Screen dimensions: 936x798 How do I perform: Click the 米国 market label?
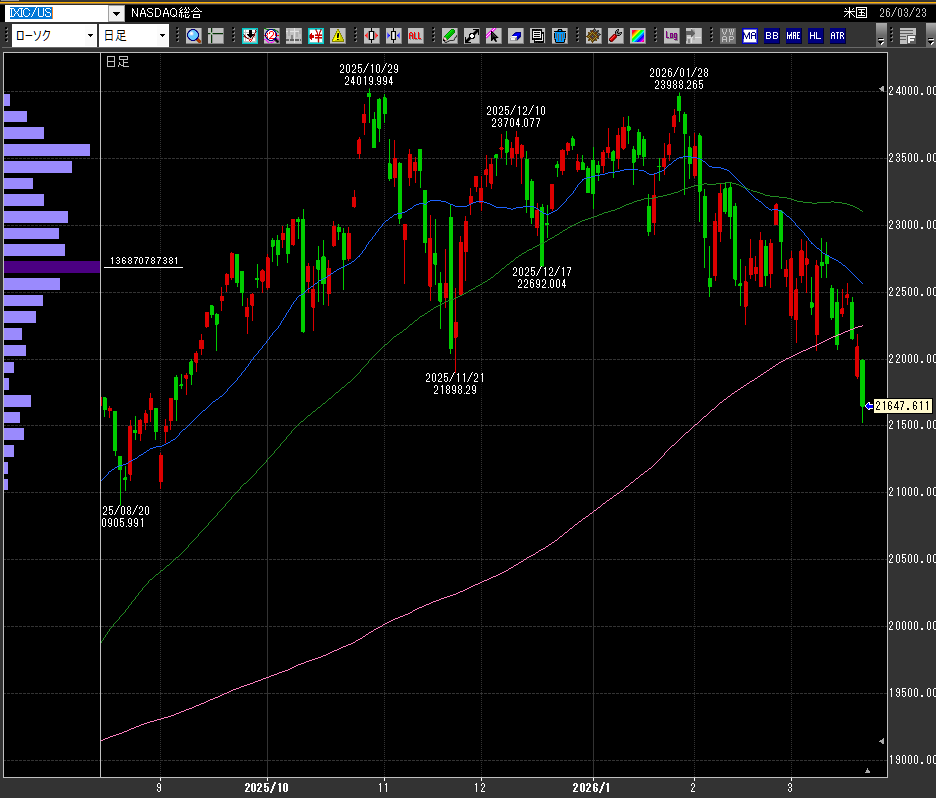coord(855,13)
